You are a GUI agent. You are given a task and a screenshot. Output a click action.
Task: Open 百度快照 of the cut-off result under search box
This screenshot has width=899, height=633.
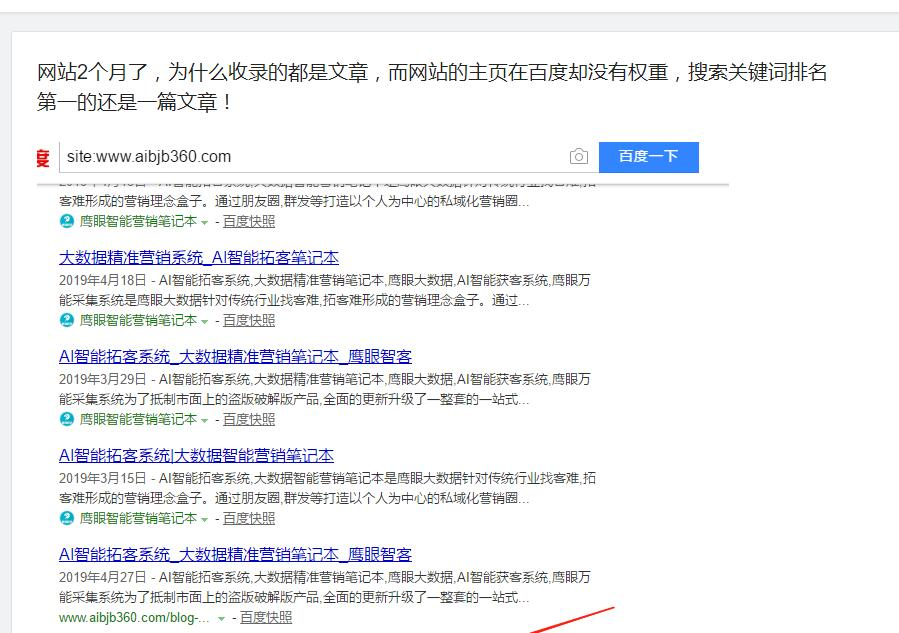pyautogui.click(x=249, y=221)
